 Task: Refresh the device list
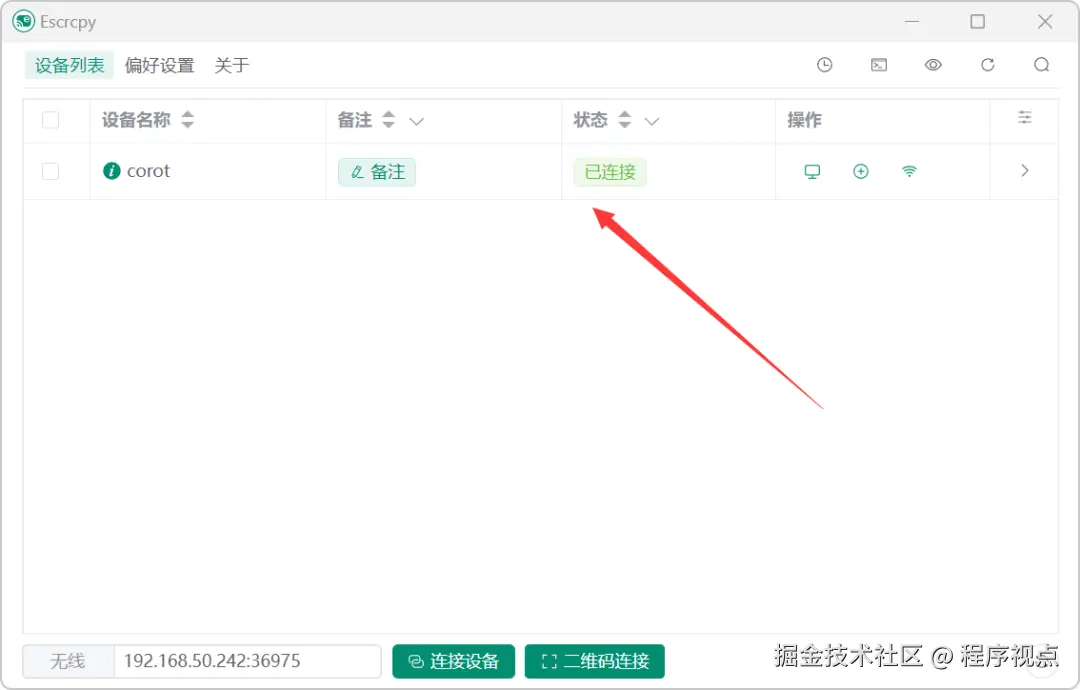click(x=987, y=64)
